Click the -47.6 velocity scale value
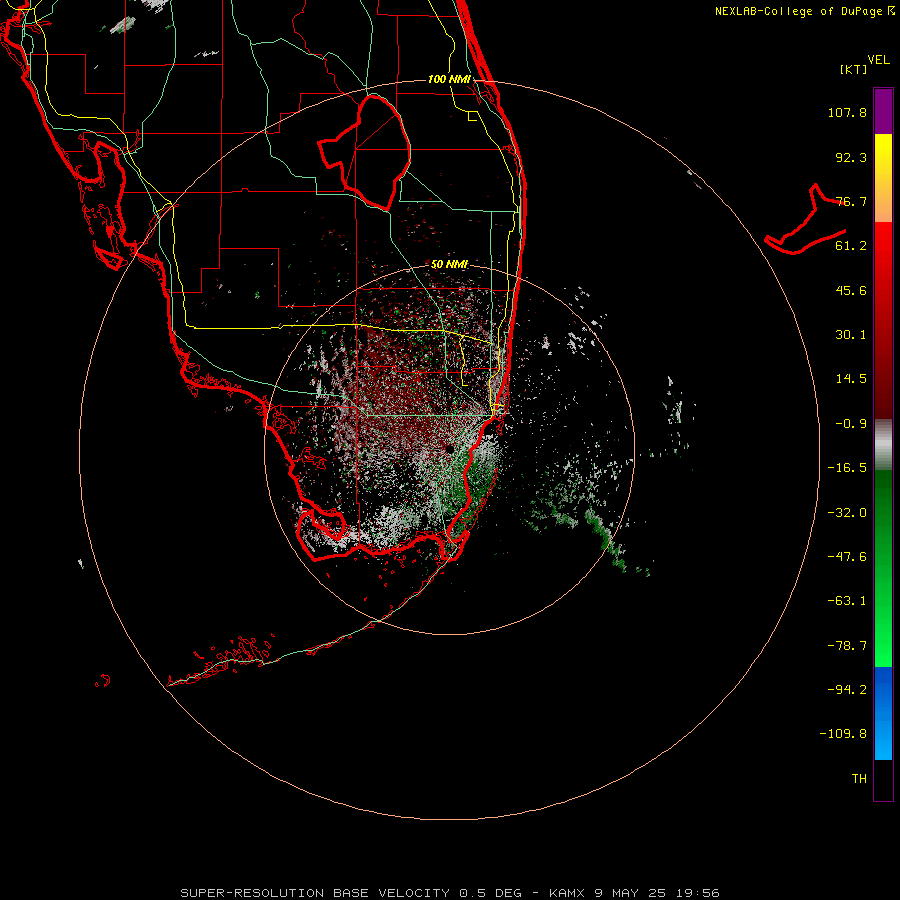The image size is (900, 900). 847,557
